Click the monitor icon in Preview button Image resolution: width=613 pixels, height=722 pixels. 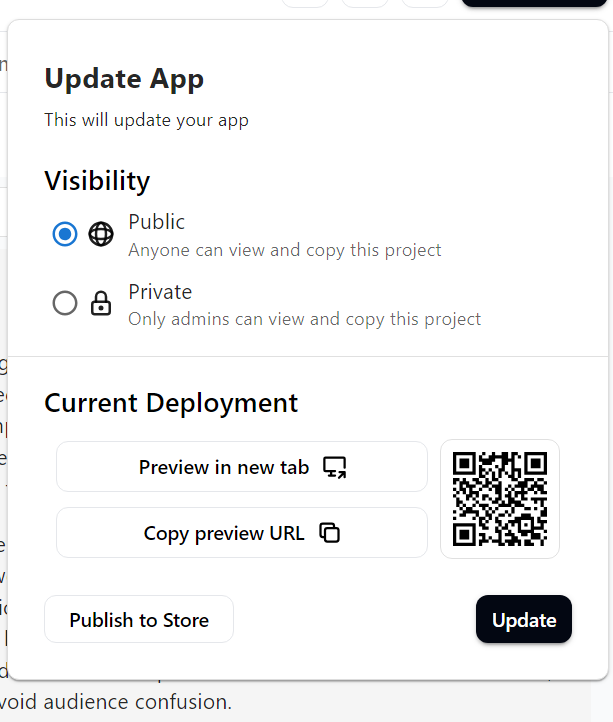pos(335,467)
